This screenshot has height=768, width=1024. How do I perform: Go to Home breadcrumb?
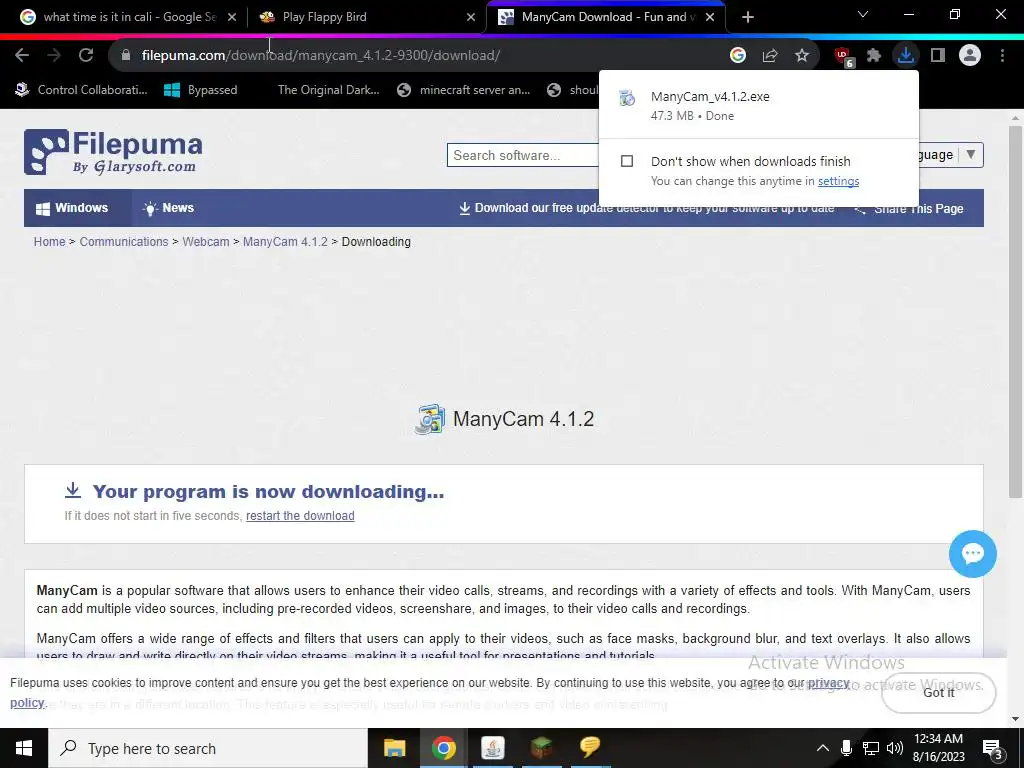pos(50,242)
